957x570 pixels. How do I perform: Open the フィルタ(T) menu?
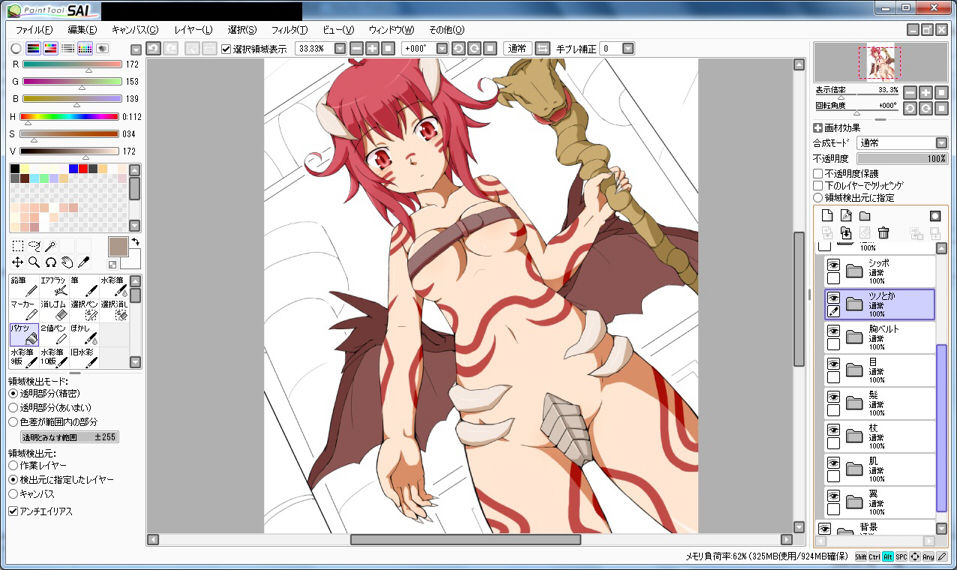pyautogui.click(x=289, y=29)
